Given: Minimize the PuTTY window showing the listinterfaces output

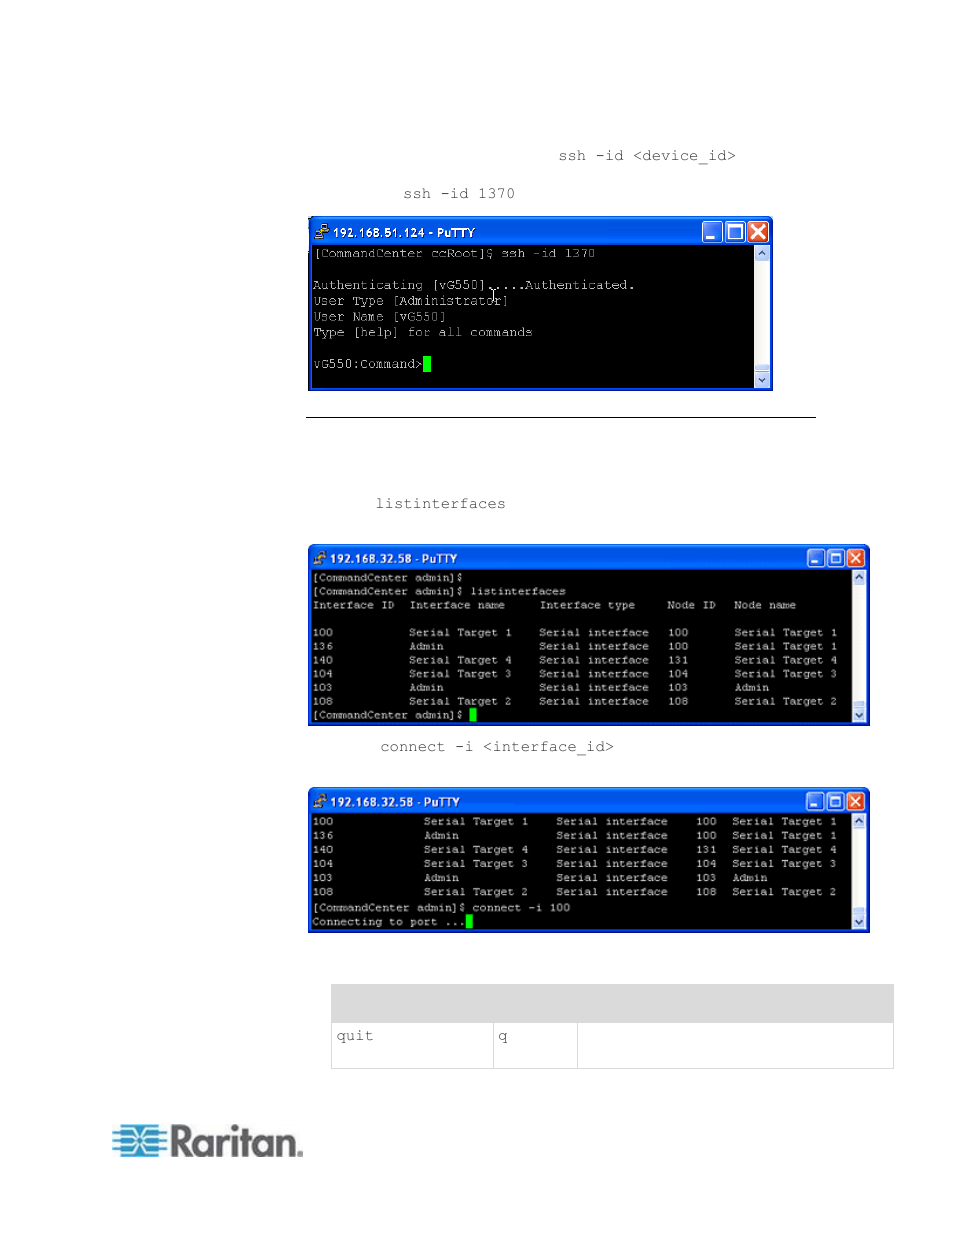Looking at the screenshot, I should tap(816, 558).
